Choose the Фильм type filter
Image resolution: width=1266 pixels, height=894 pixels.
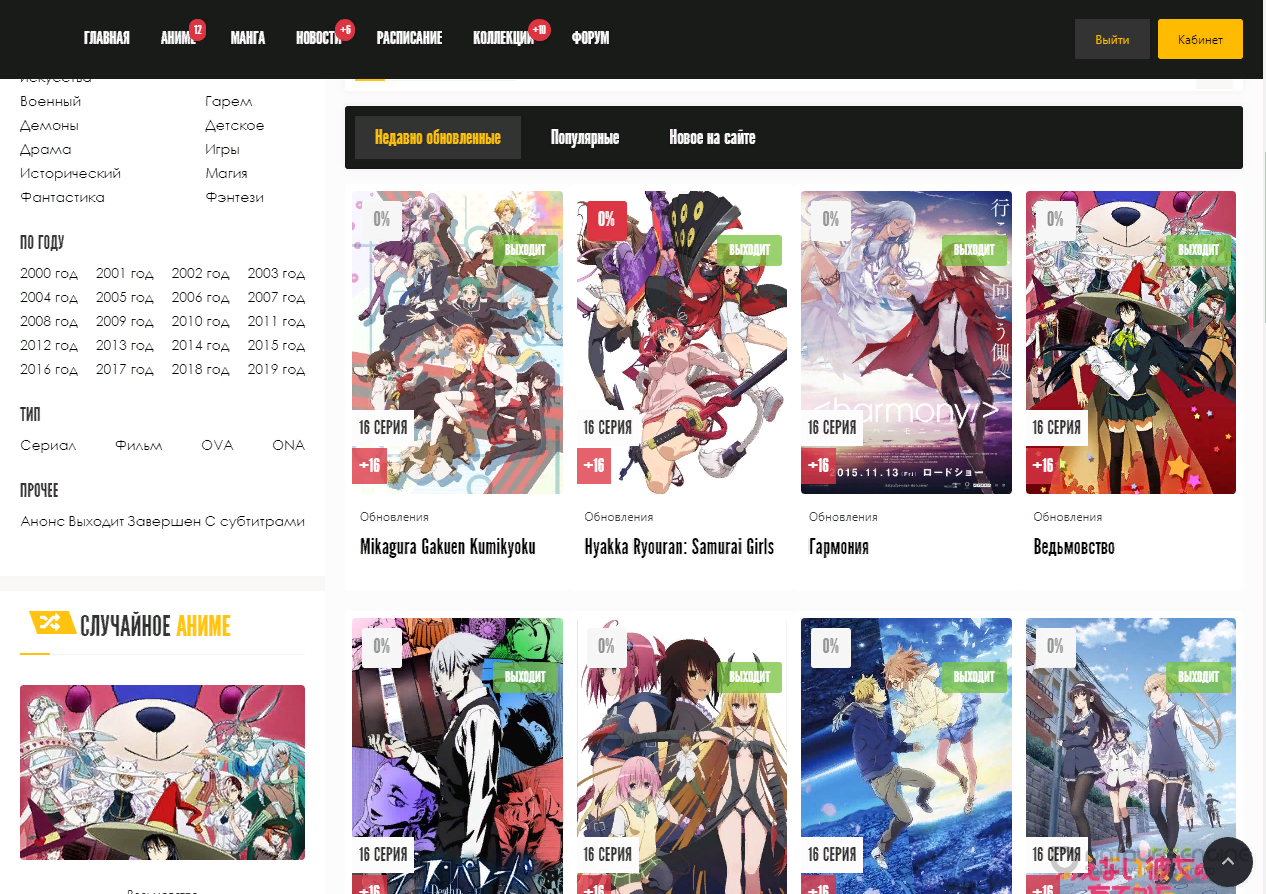click(139, 445)
